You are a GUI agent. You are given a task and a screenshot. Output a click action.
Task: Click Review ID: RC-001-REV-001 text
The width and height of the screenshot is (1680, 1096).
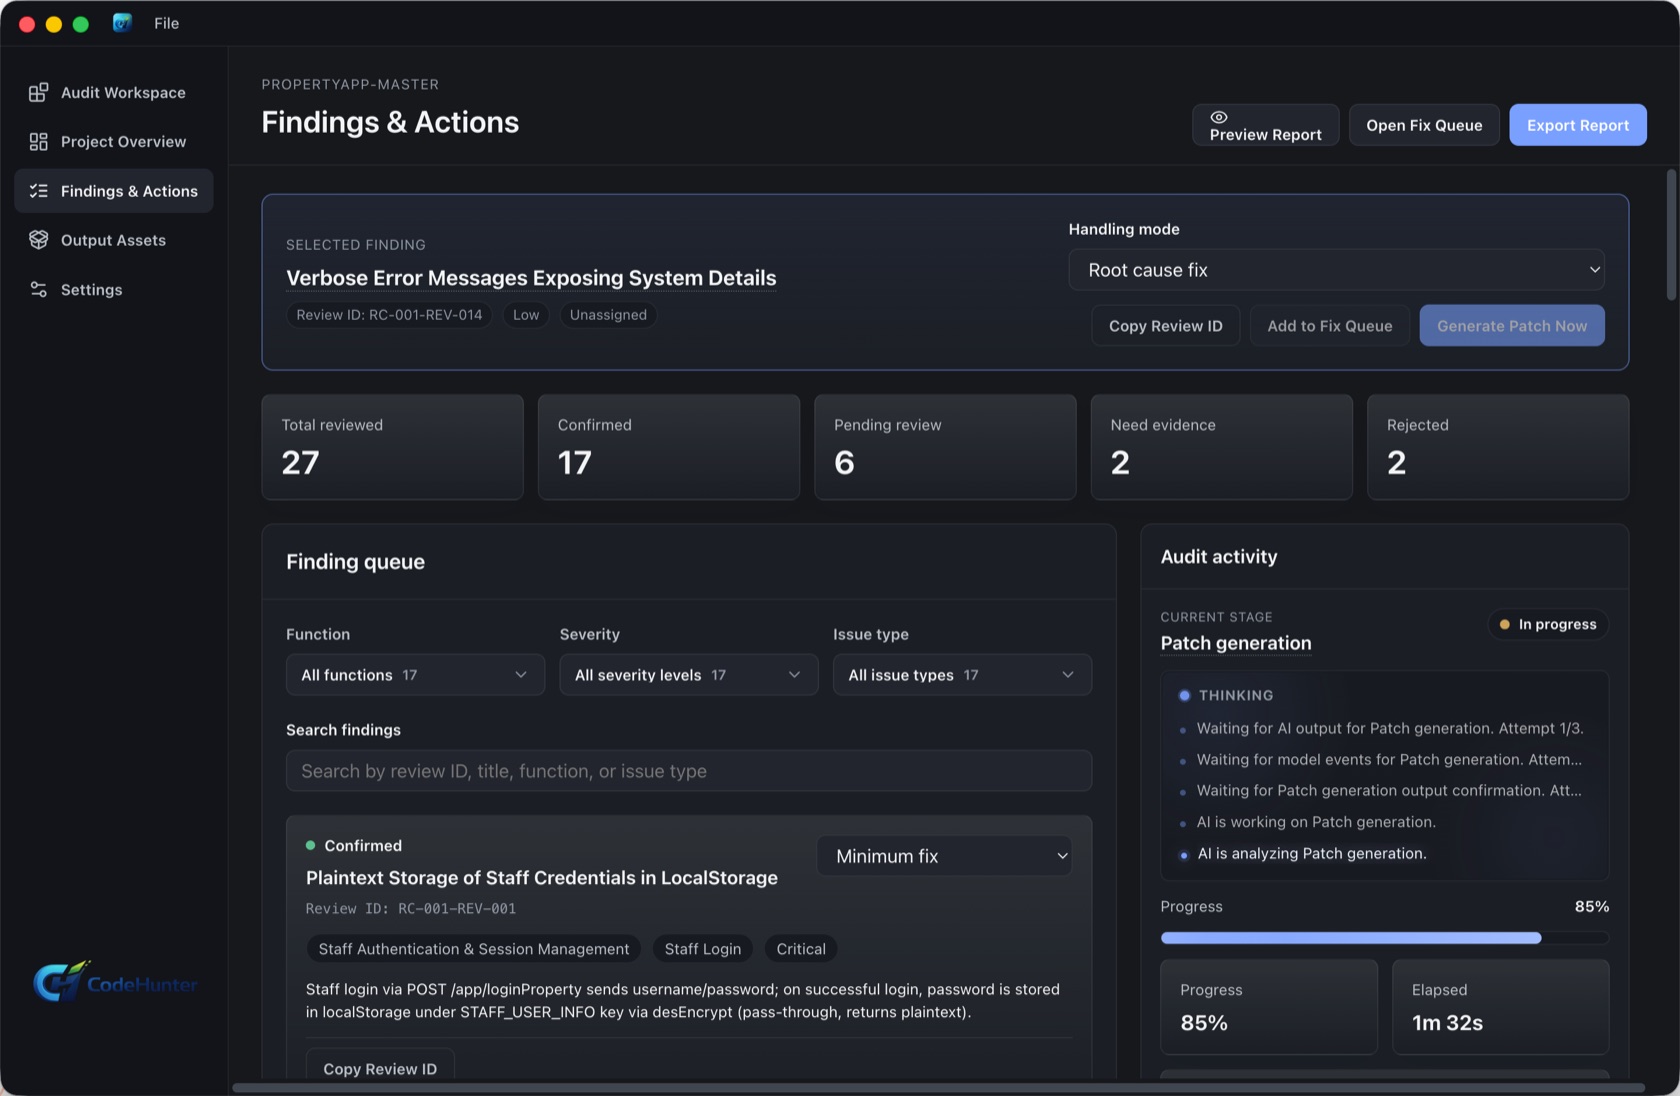pyautogui.click(x=411, y=909)
